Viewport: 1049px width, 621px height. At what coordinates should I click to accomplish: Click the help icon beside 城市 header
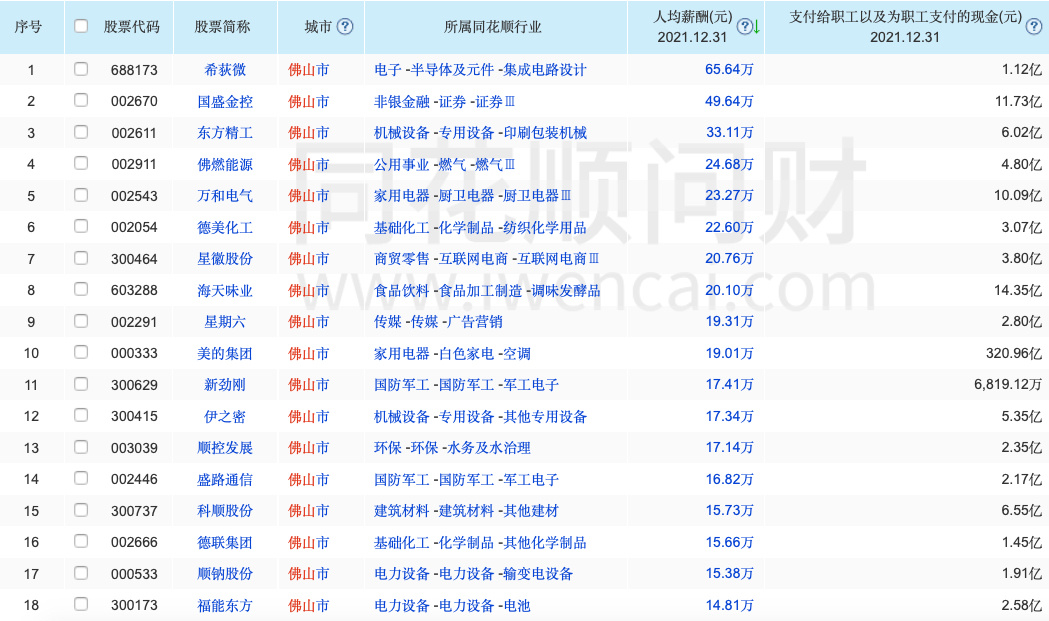coord(343,27)
